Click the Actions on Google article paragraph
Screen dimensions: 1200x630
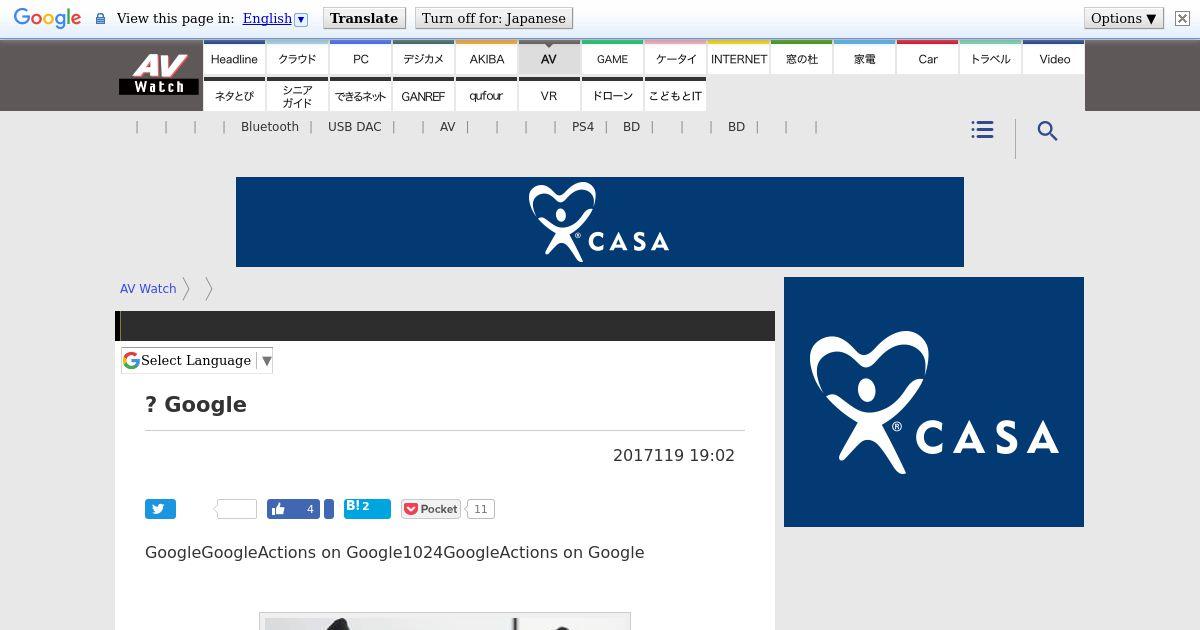395,552
